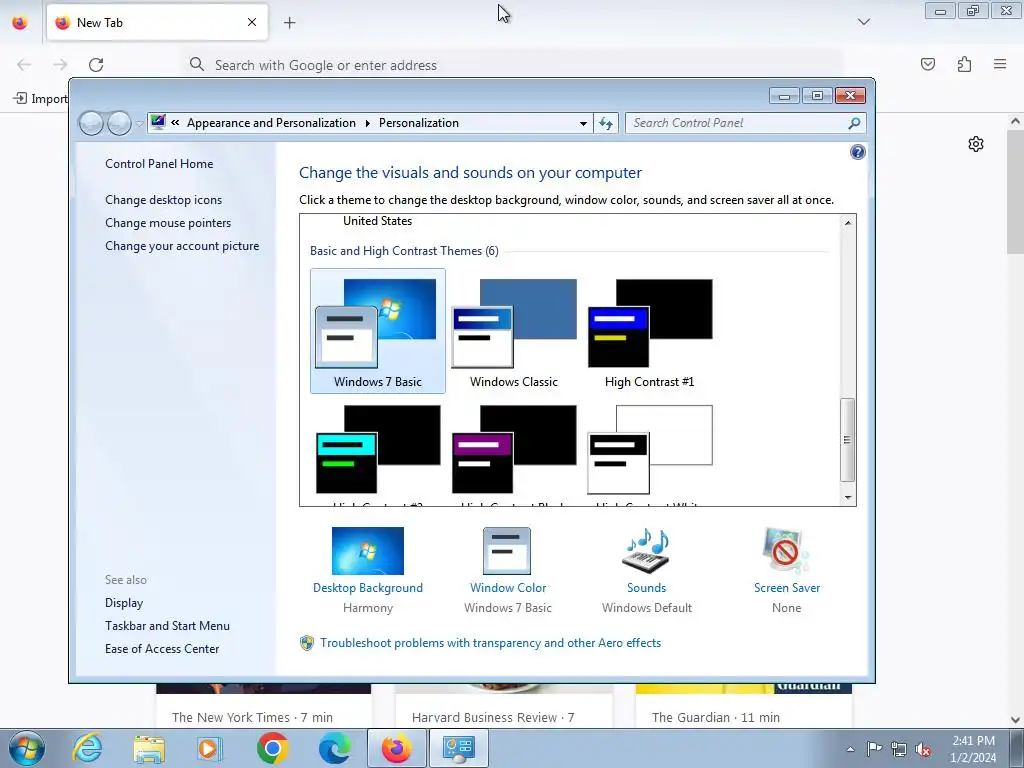Open Firefox extensions puzzle icon
Viewport: 1024px width, 768px height.
(964, 64)
